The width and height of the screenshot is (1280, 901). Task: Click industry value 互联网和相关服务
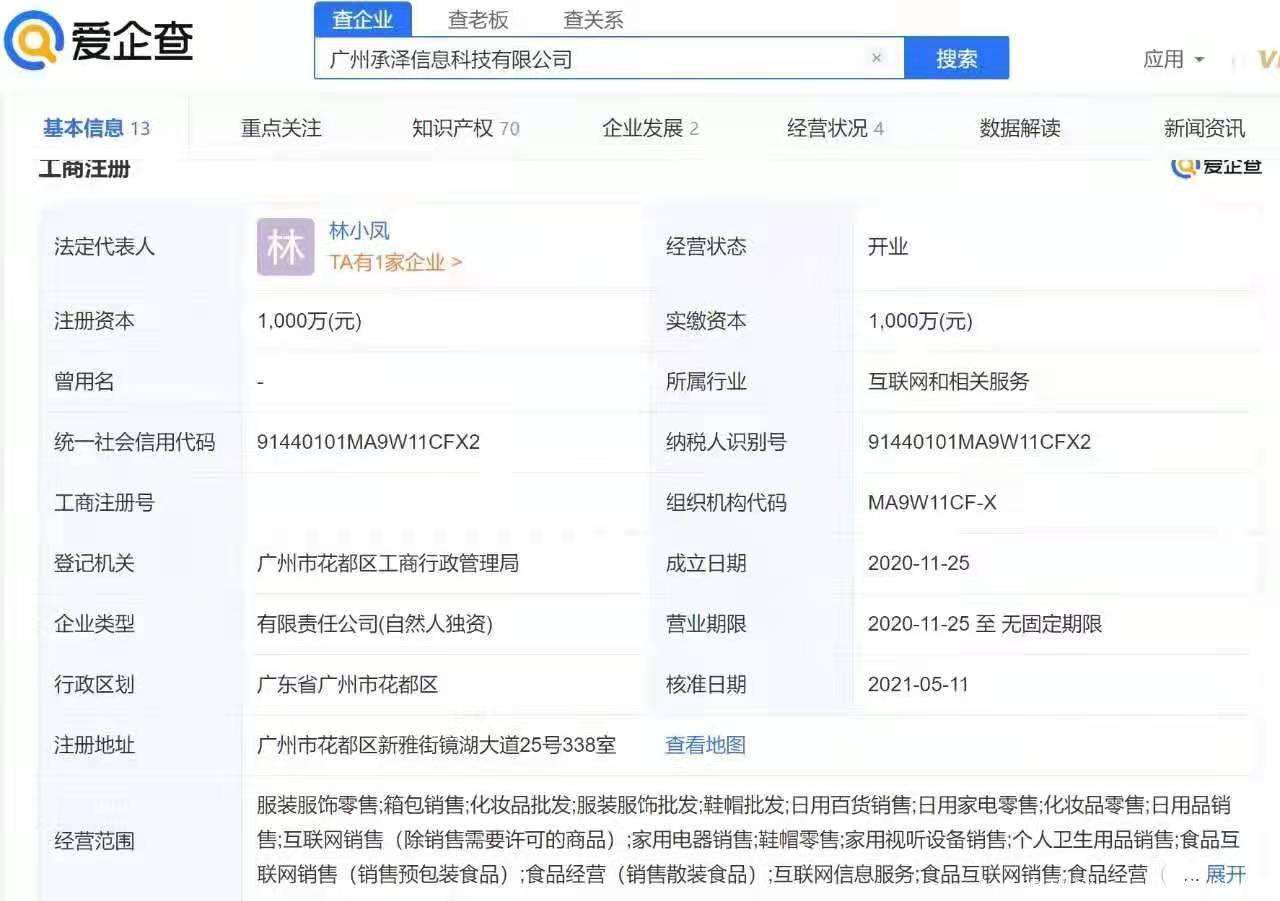(x=948, y=382)
